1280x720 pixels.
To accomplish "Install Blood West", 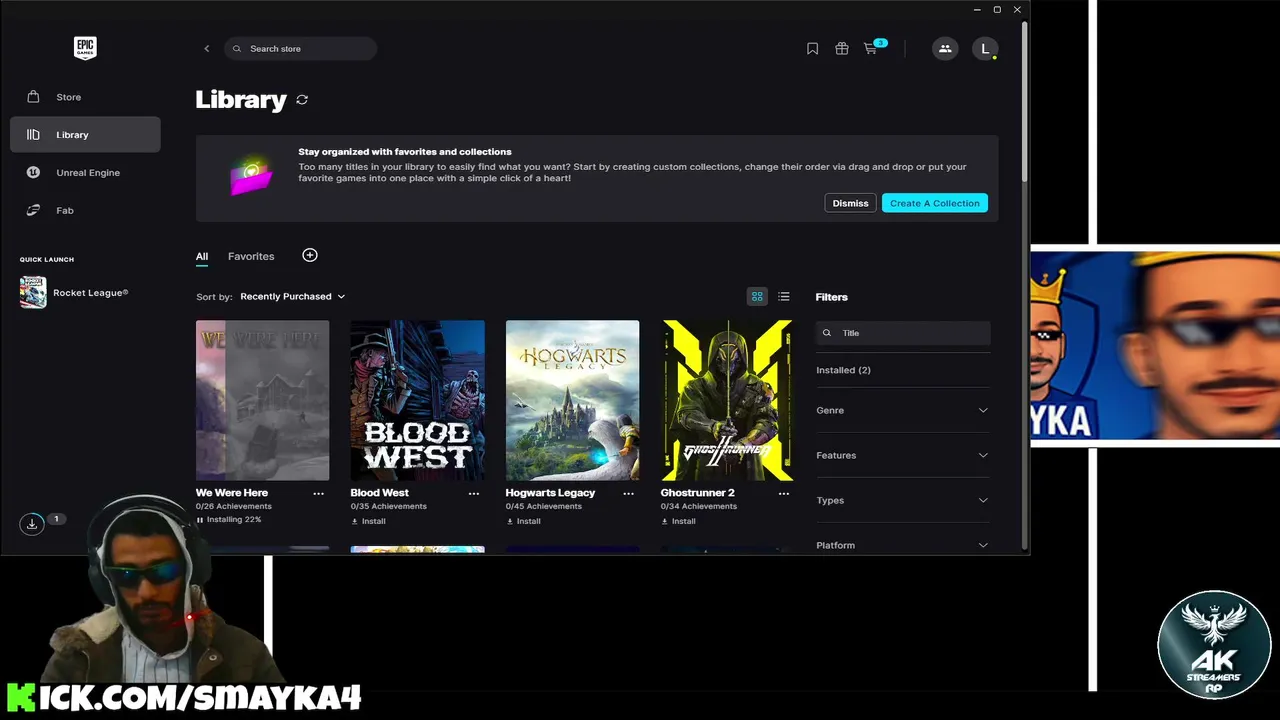I will pos(368,521).
